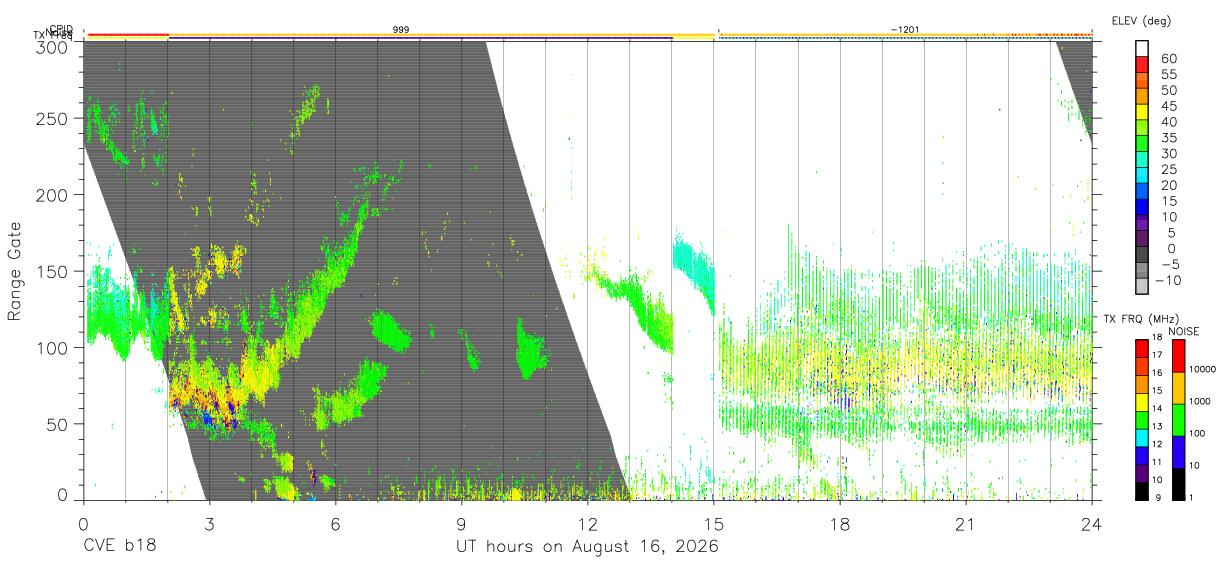Click the blue swatch in NOISE color bar

point(1178,451)
